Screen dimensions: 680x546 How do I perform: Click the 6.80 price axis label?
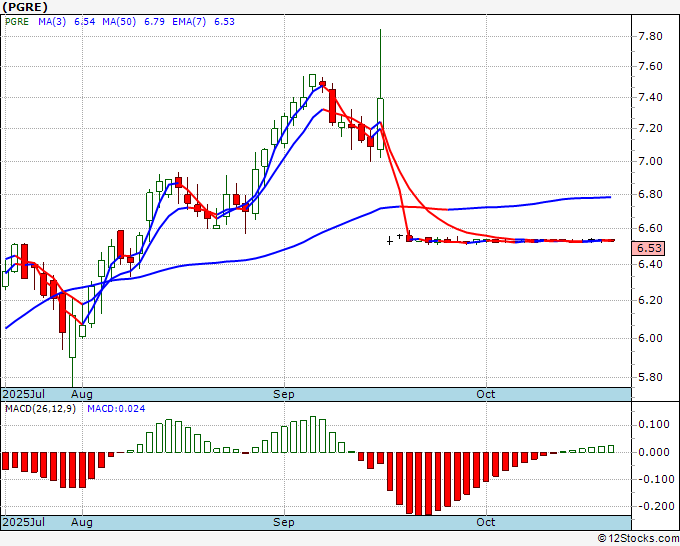(x=651, y=194)
